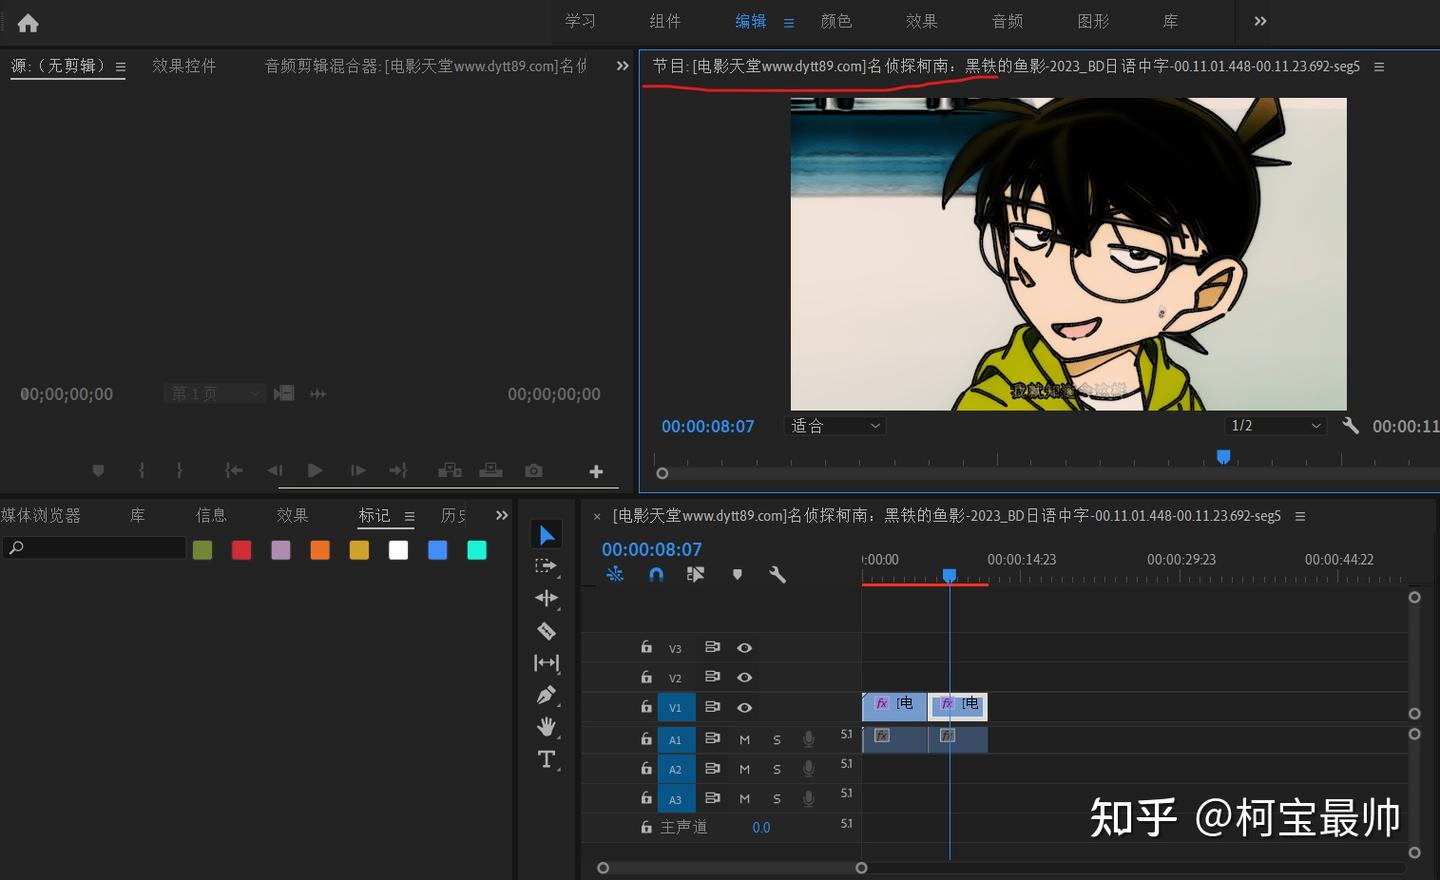Image resolution: width=1440 pixels, height=880 pixels.
Task: Switch to 学习 workspace
Action: [x=580, y=21]
